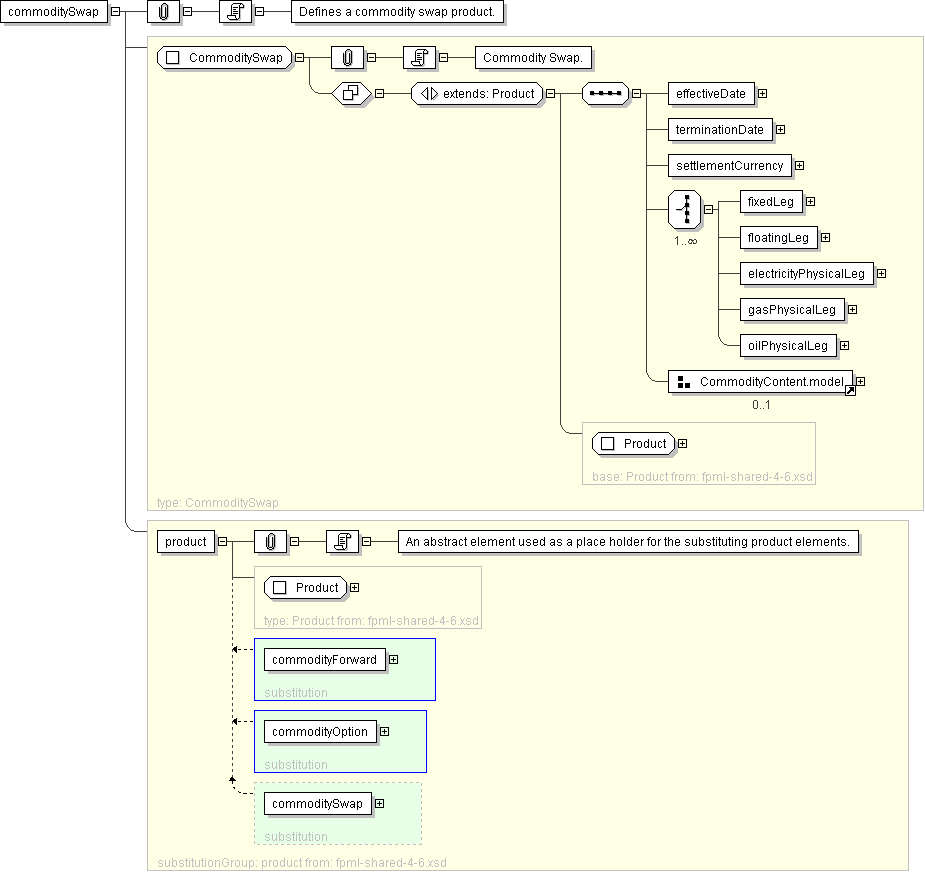925x872 pixels.
Task: Expand the floatingLeg element
Action: click(x=826, y=238)
